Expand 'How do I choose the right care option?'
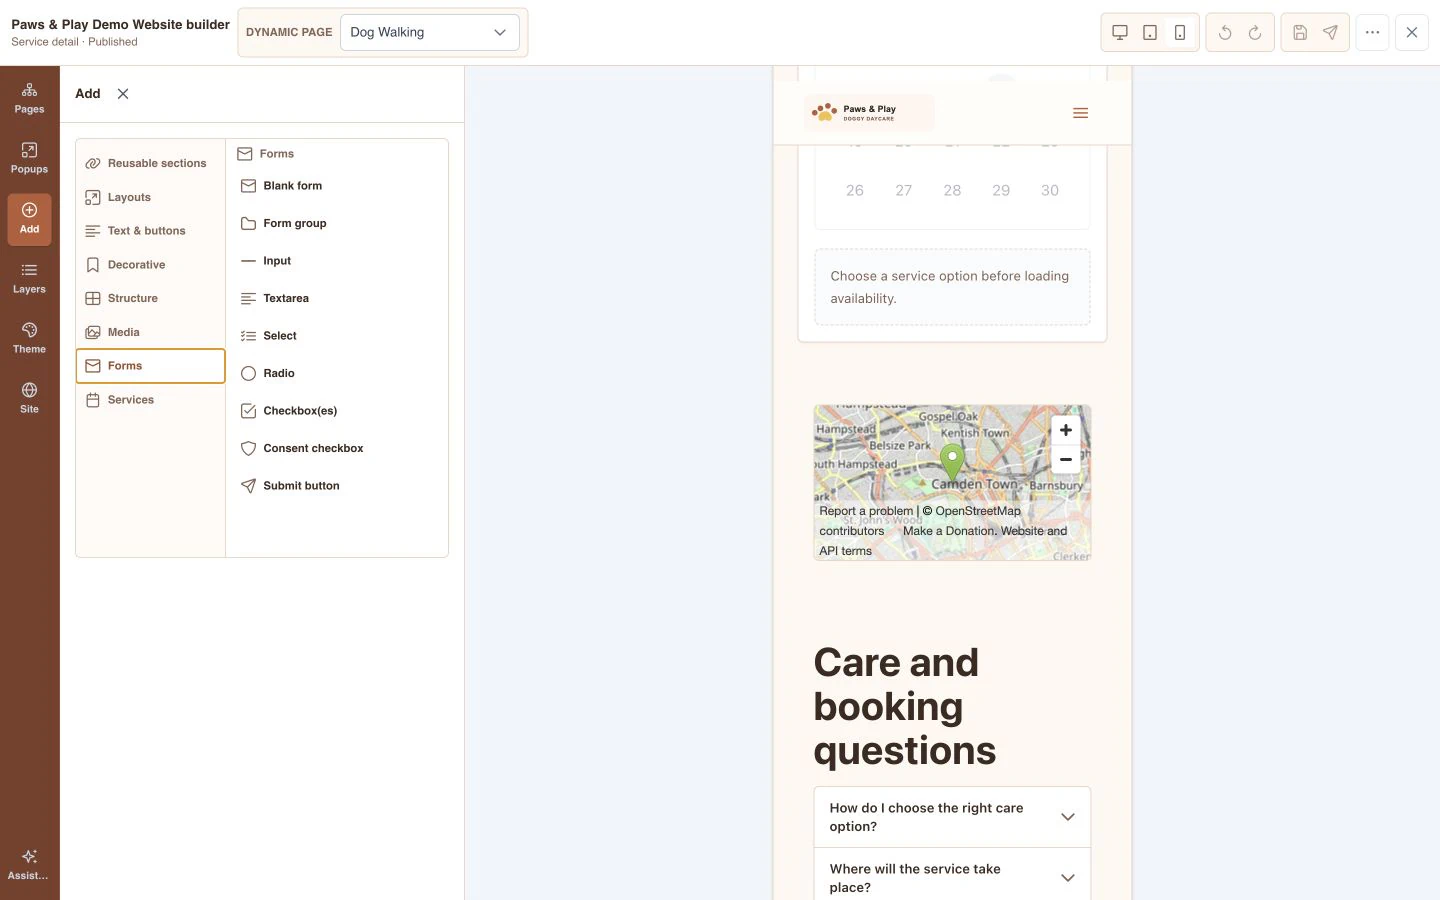Image resolution: width=1440 pixels, height=900 pixels. click(x=952, y=817)
